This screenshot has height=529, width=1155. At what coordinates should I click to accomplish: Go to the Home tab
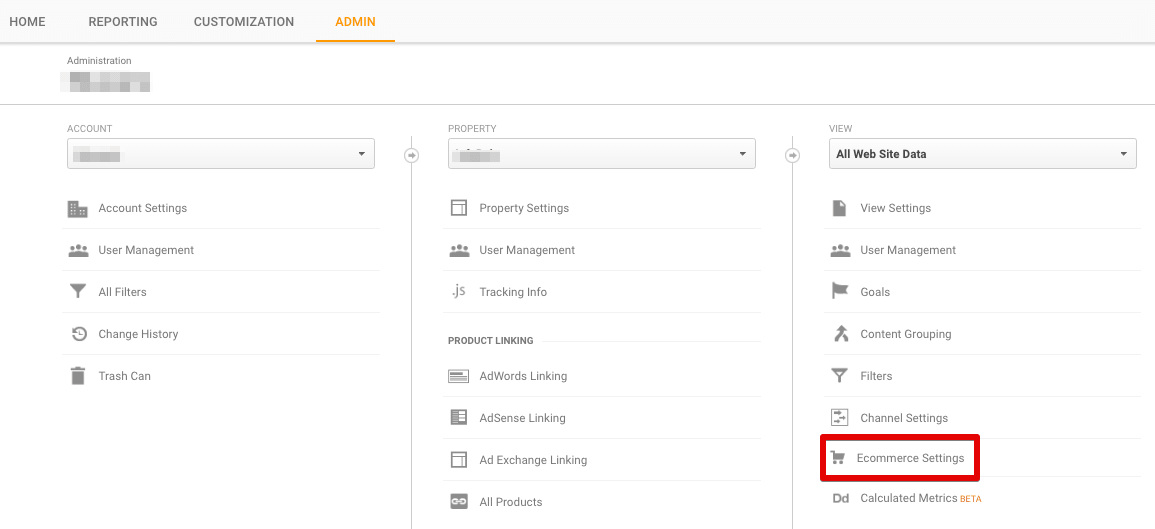tap(27, 21)
